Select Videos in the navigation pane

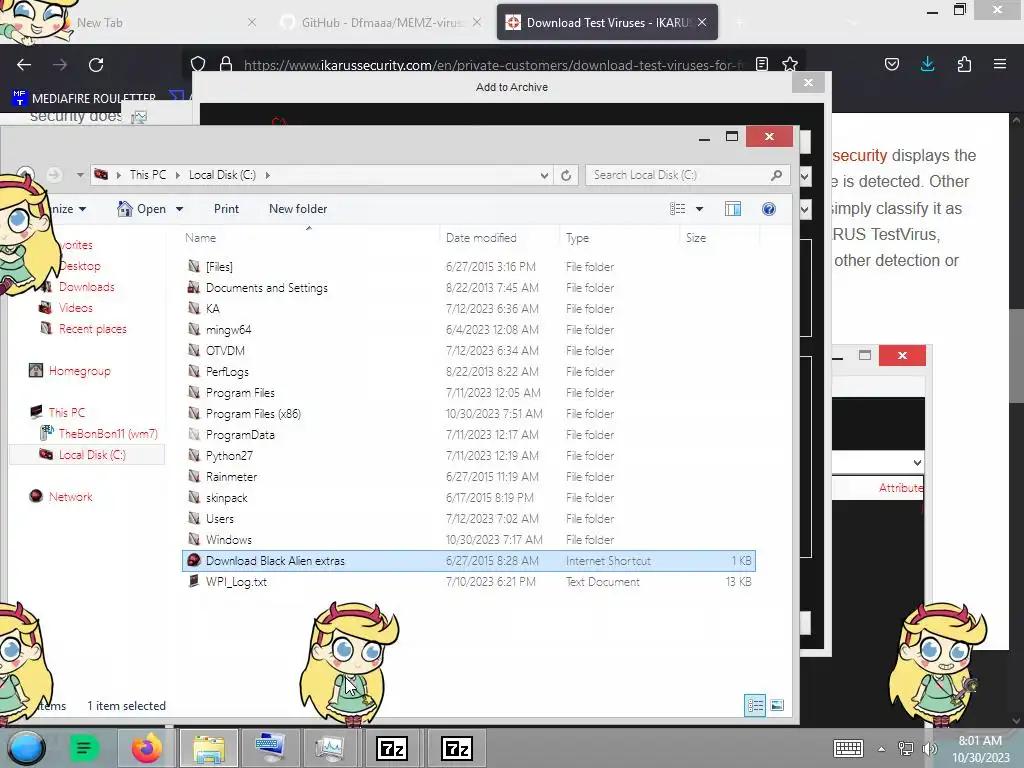point(75,308)
